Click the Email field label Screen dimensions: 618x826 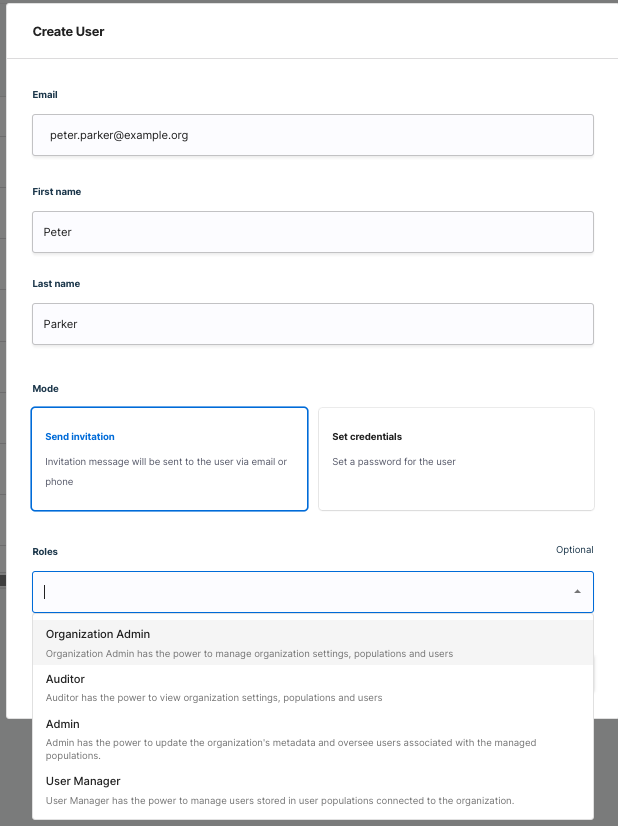45,95
